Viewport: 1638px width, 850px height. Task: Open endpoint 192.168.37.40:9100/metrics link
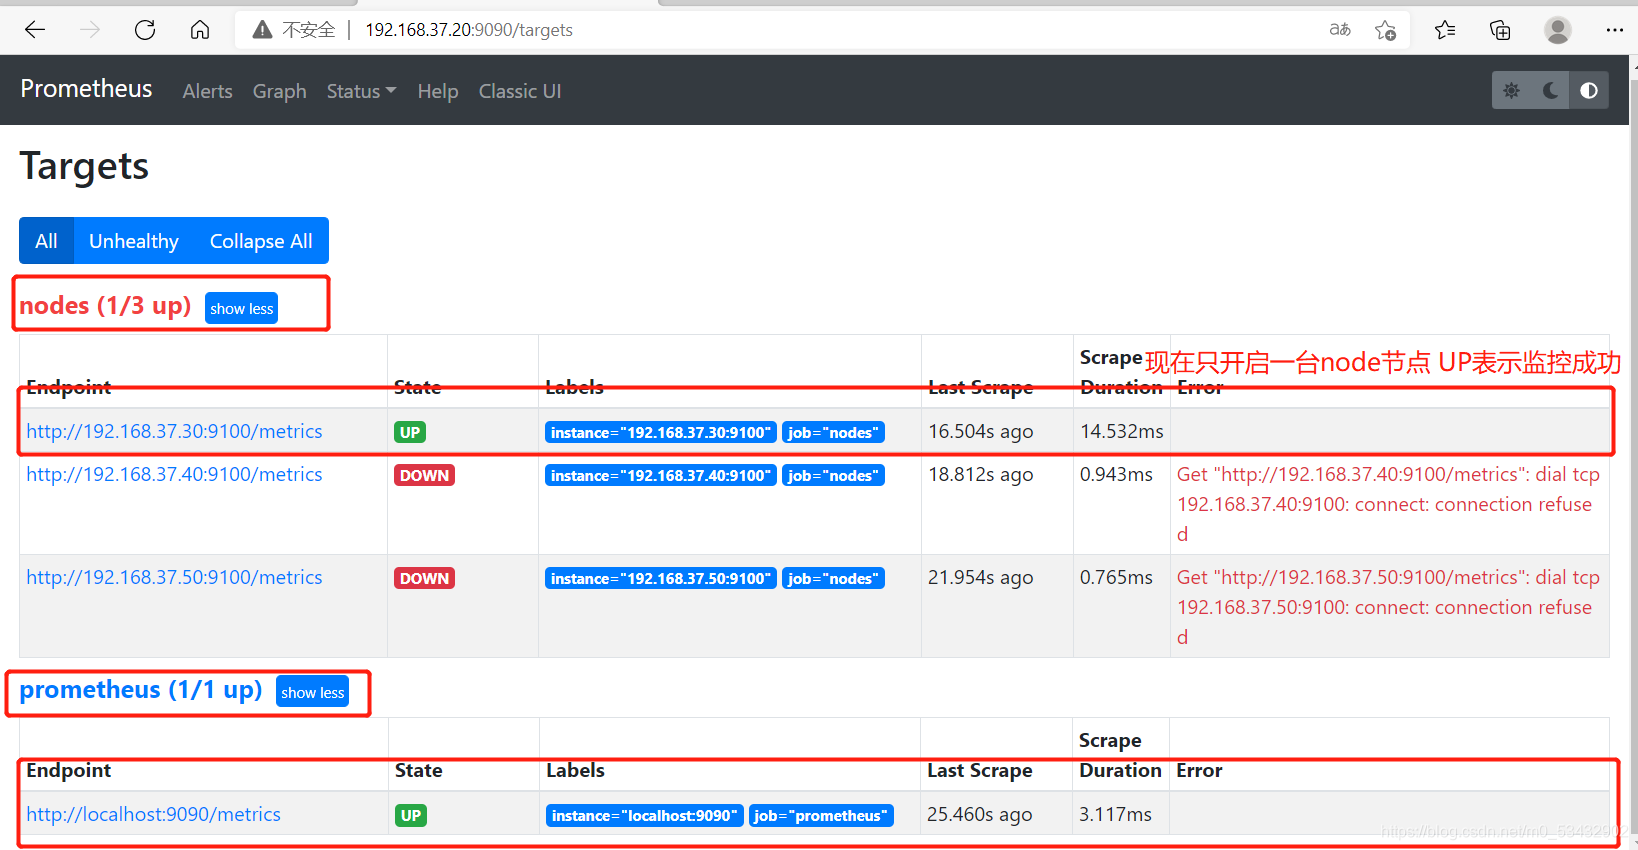click(174, 474)
